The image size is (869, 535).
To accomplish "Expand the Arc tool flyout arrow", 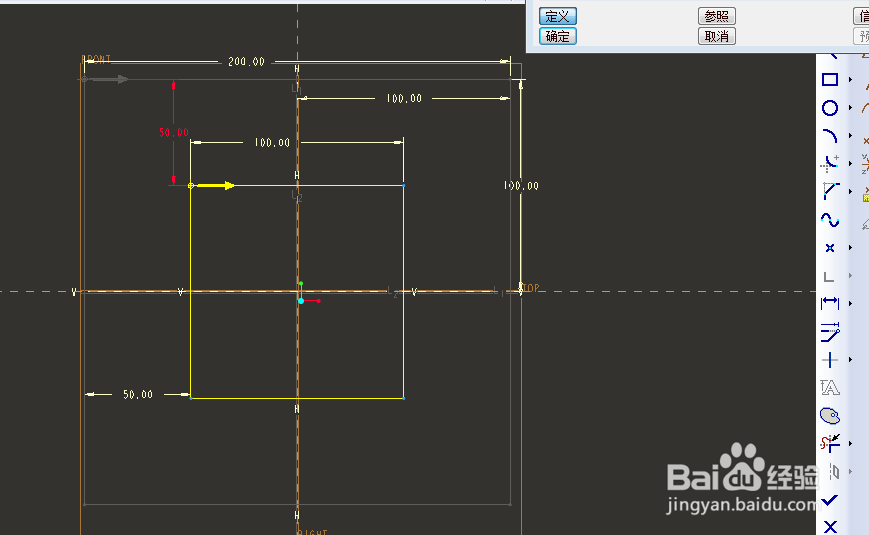I will click(850, 136).
